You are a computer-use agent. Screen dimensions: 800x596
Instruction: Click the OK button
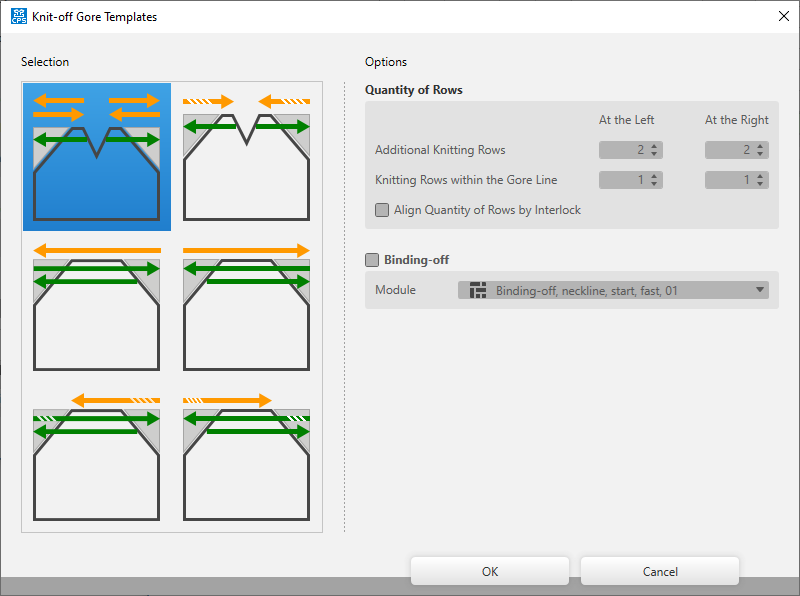[489, 572]
